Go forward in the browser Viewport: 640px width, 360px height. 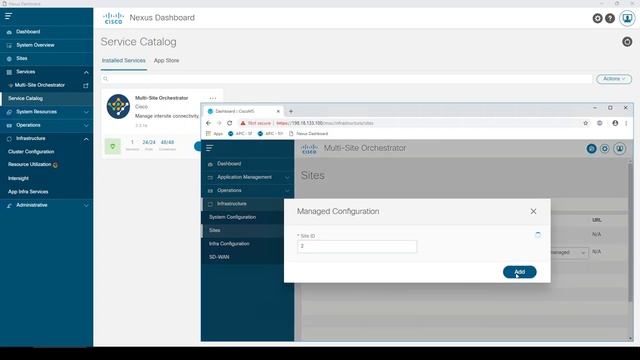pyautogui.click(x=219, y=123)
